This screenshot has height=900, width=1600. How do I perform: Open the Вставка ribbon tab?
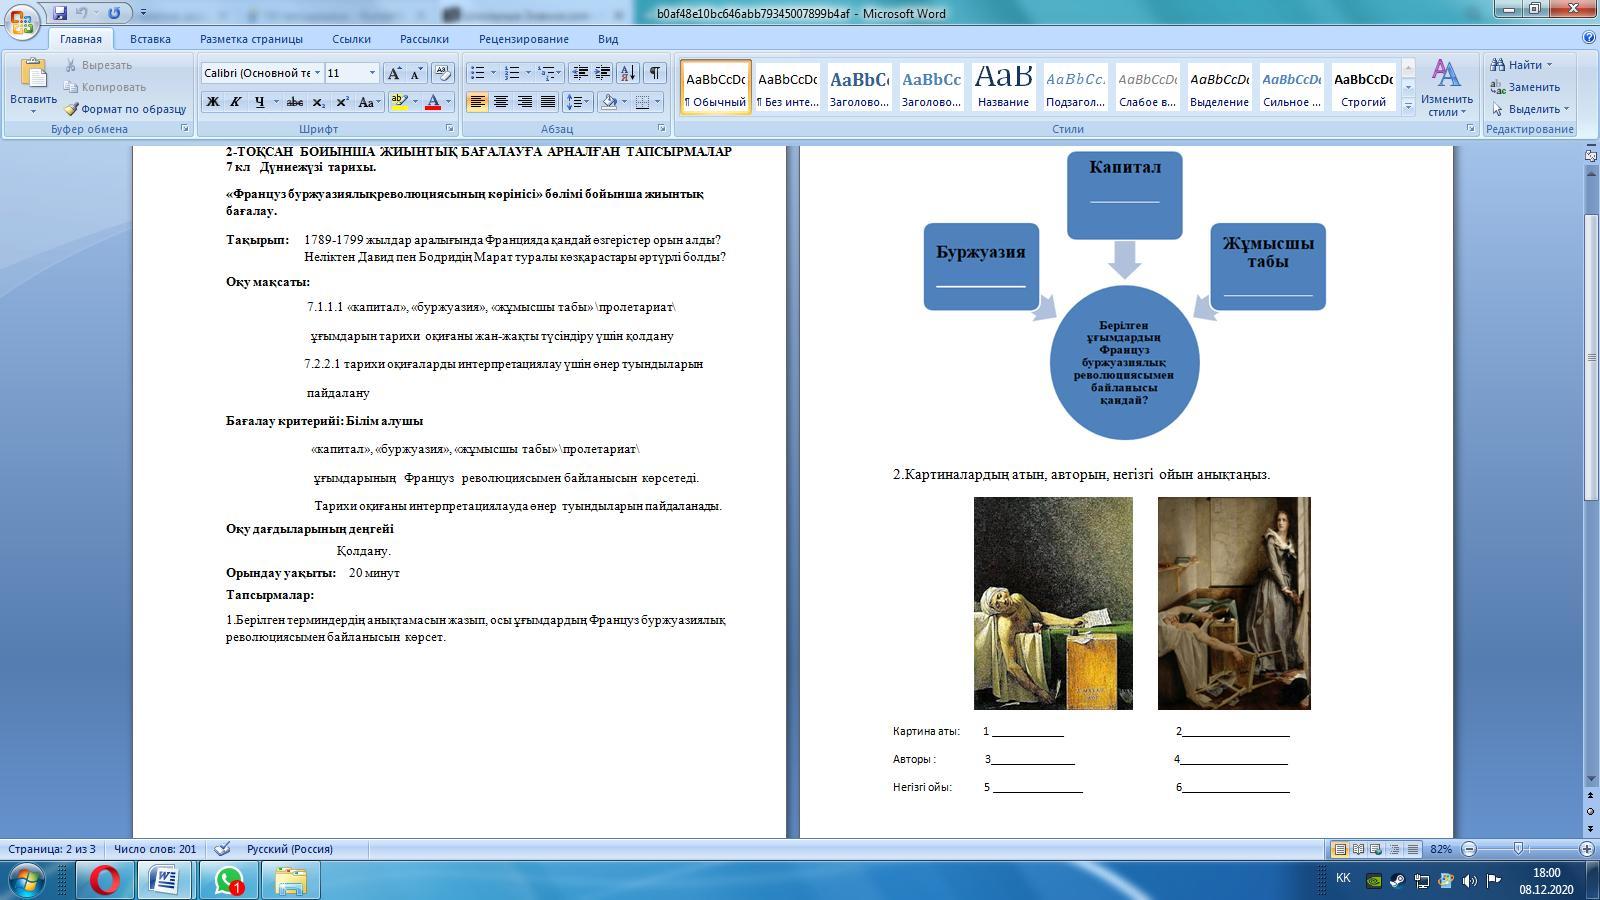point(150,39)
